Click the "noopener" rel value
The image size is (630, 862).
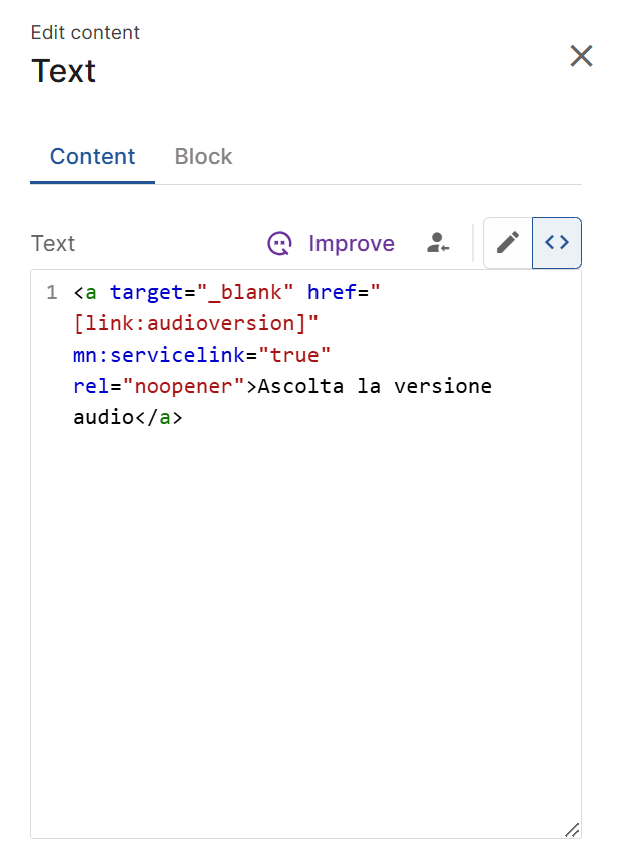coord(184,386)
